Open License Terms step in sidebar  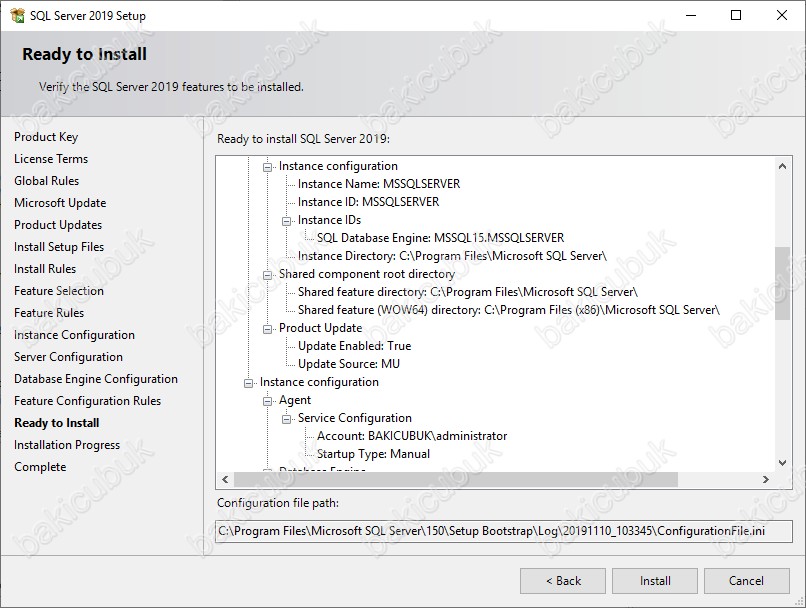[x=51, y=159]
